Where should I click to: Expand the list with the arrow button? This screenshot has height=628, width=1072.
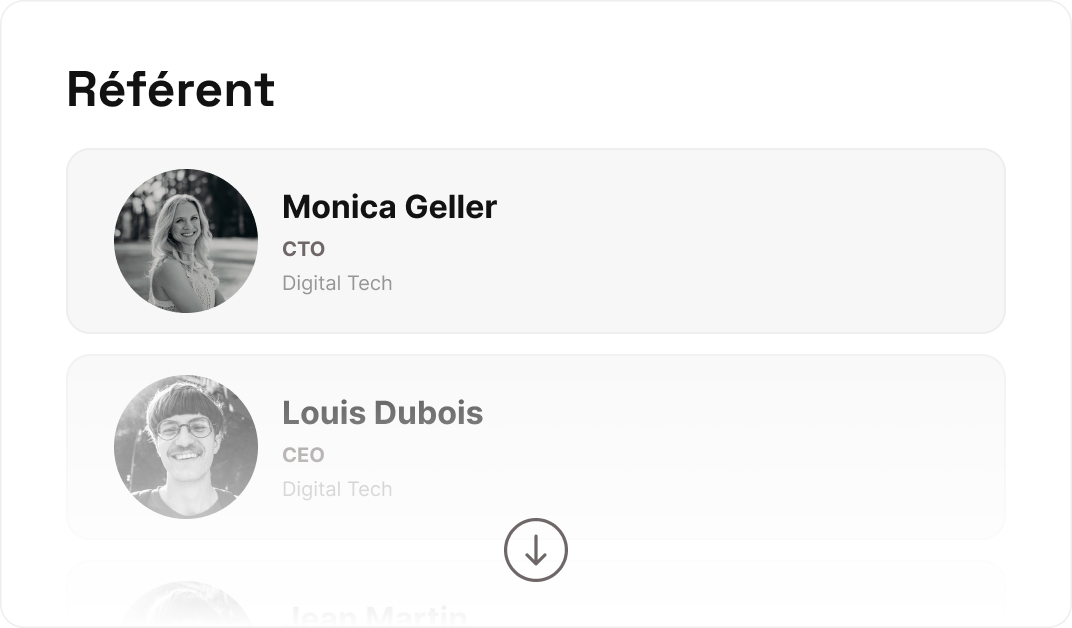535,550
